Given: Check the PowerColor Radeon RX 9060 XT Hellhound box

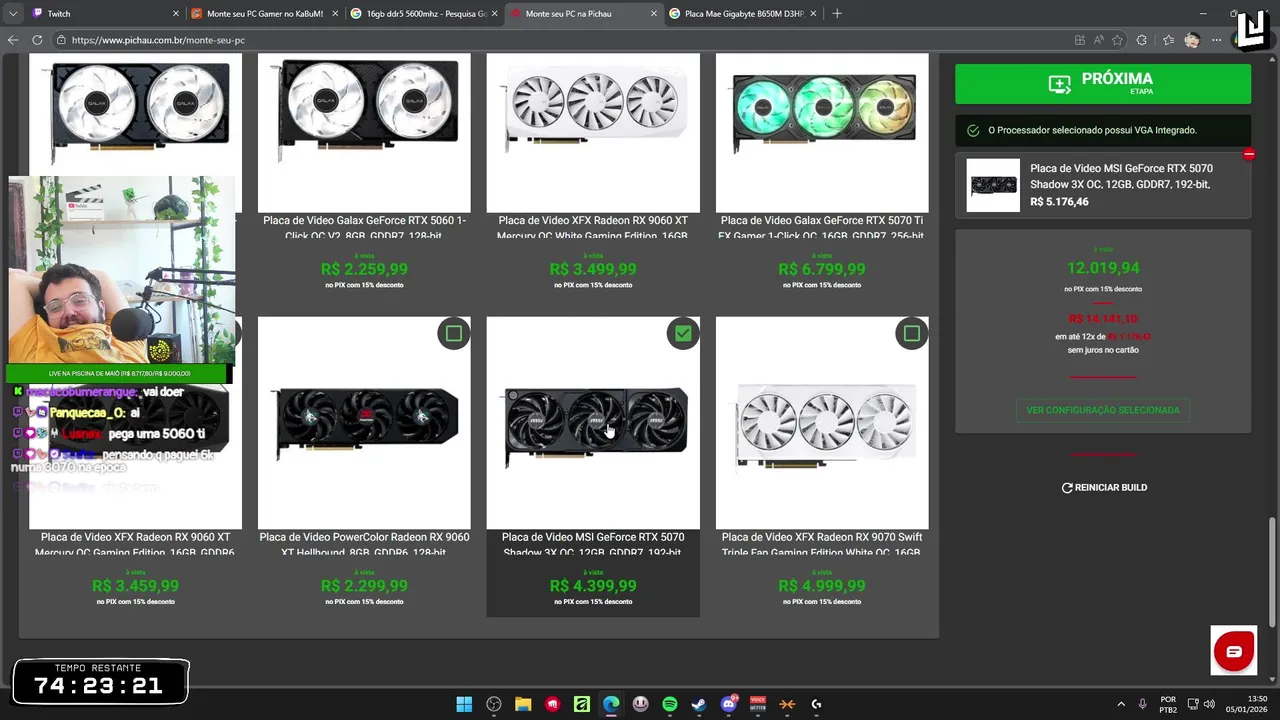Looking at the screenshot, I should [454, 333].
